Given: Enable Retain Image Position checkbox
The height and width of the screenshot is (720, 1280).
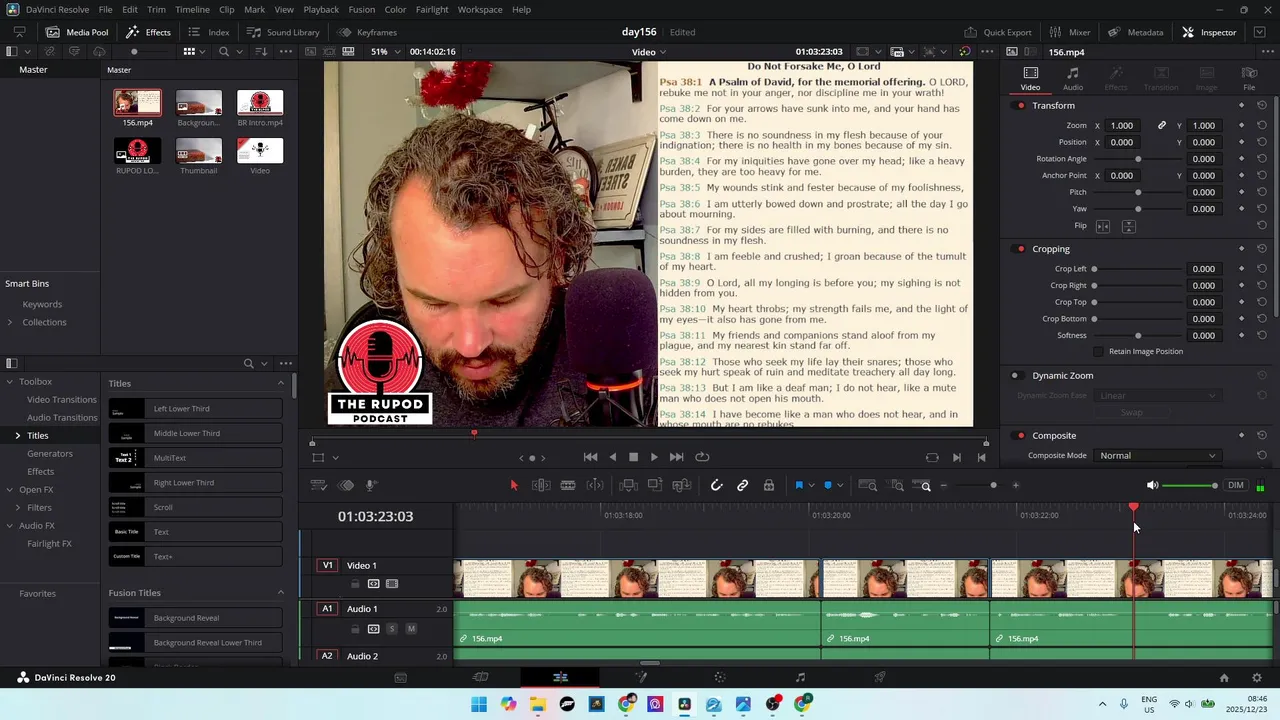Looking at the screenshot, I should click(x=1098, y=351).
